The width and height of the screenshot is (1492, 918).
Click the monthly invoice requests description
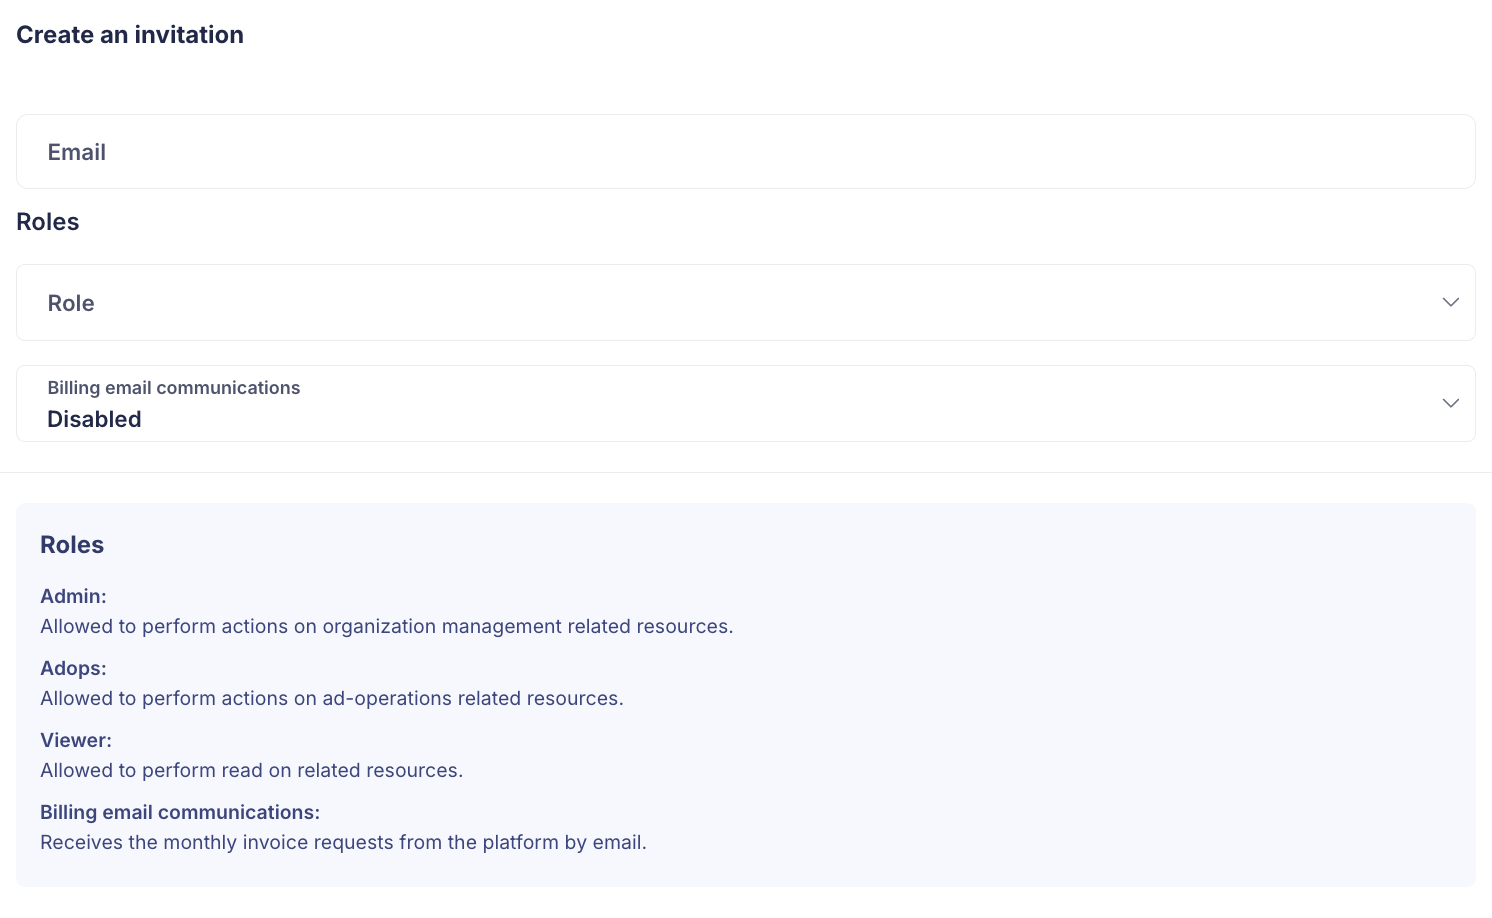343,842
